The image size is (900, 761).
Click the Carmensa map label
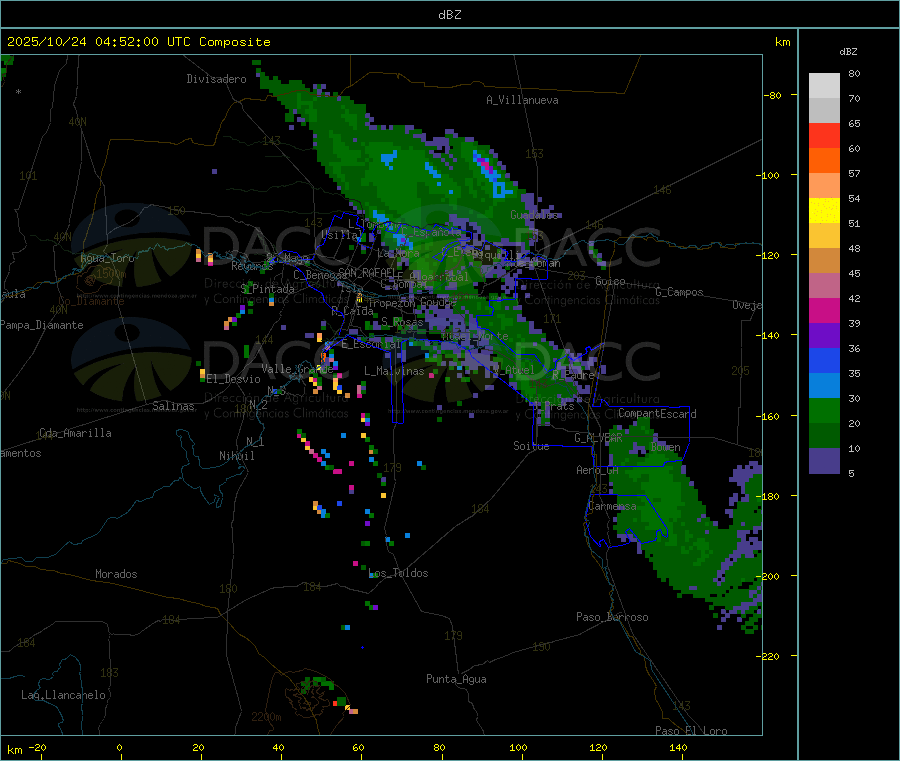[612, 506]
